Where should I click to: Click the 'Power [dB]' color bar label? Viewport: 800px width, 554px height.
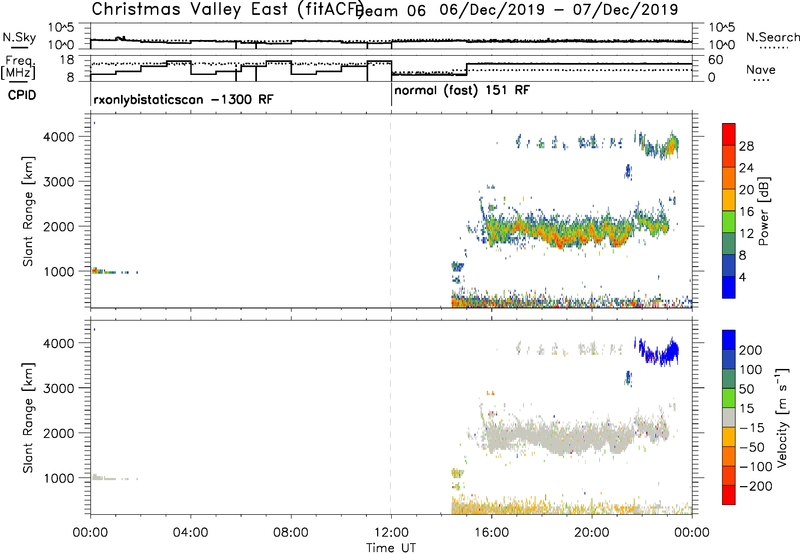click(763, 211)
